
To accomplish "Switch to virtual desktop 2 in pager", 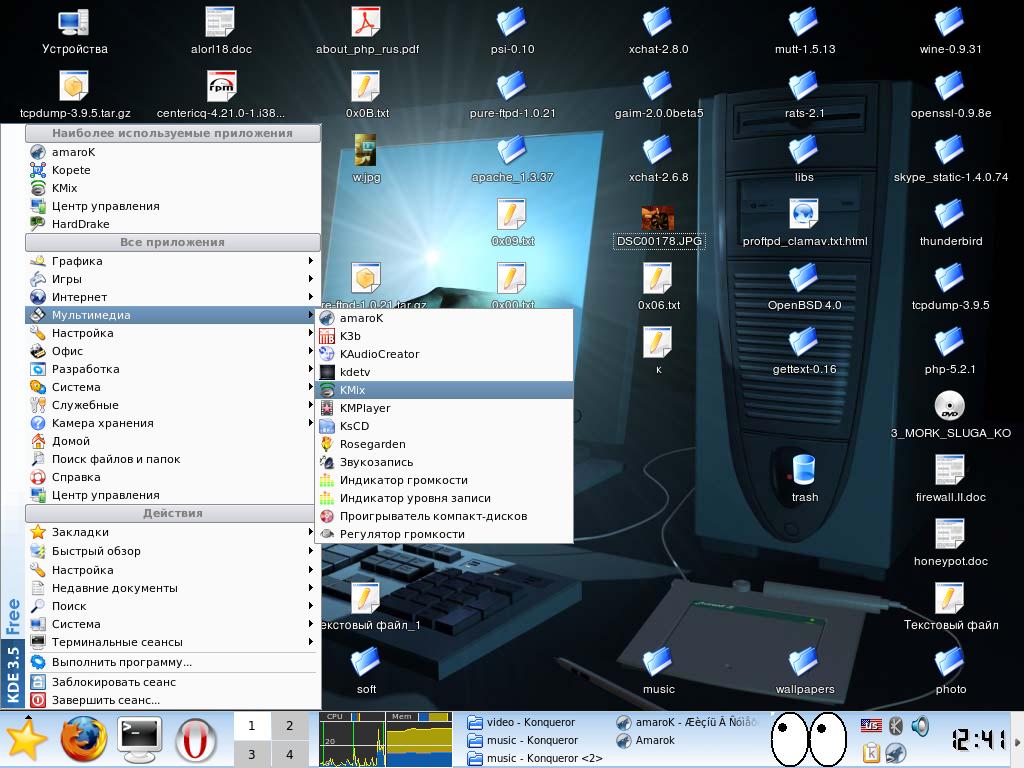I will (x=289, y=726).
